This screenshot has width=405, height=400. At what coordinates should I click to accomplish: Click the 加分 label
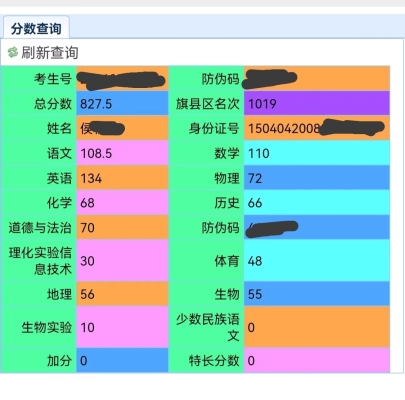(x=59, y=360)
